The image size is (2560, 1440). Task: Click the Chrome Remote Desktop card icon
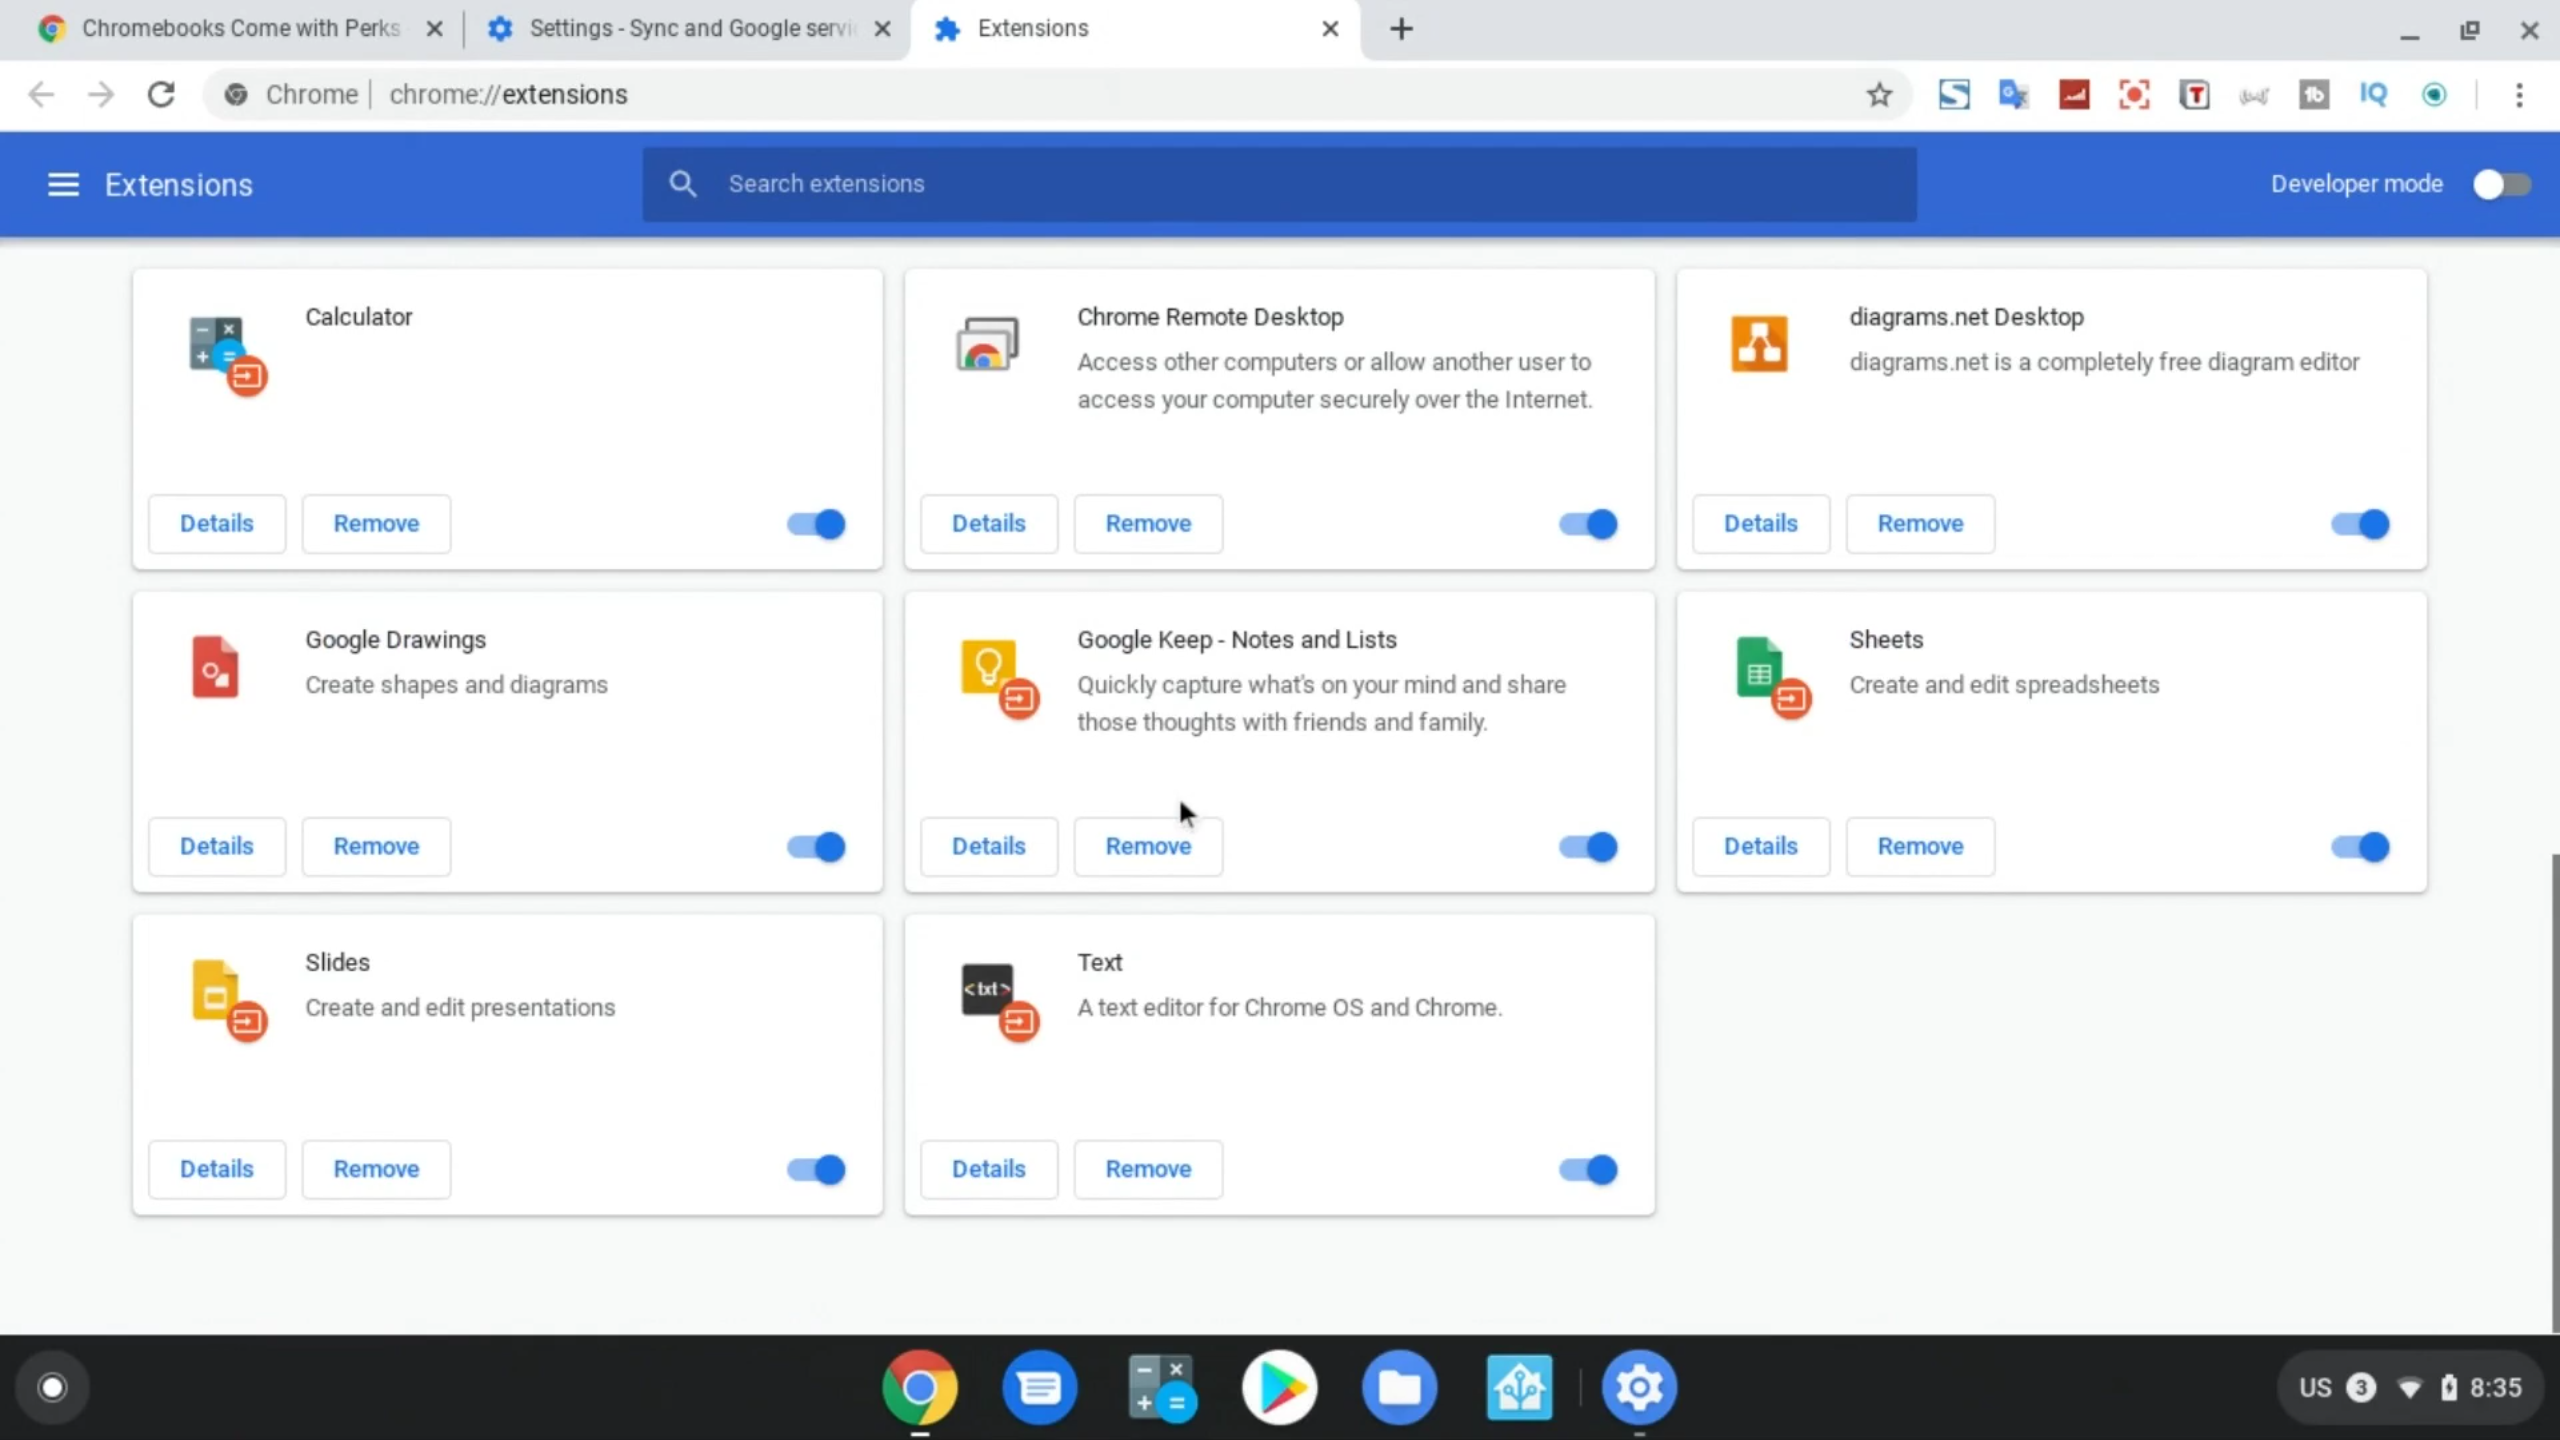tap(987, 344)
